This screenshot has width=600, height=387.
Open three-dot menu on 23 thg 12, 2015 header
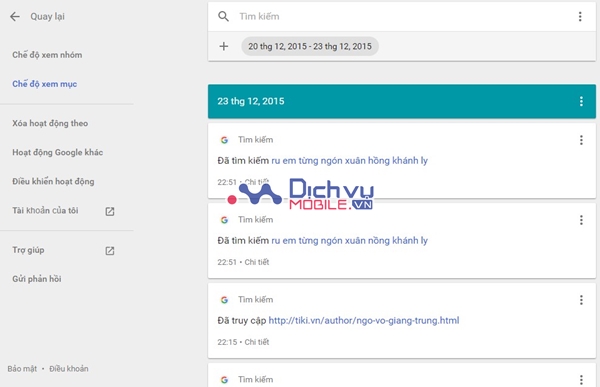click(581, 101)
